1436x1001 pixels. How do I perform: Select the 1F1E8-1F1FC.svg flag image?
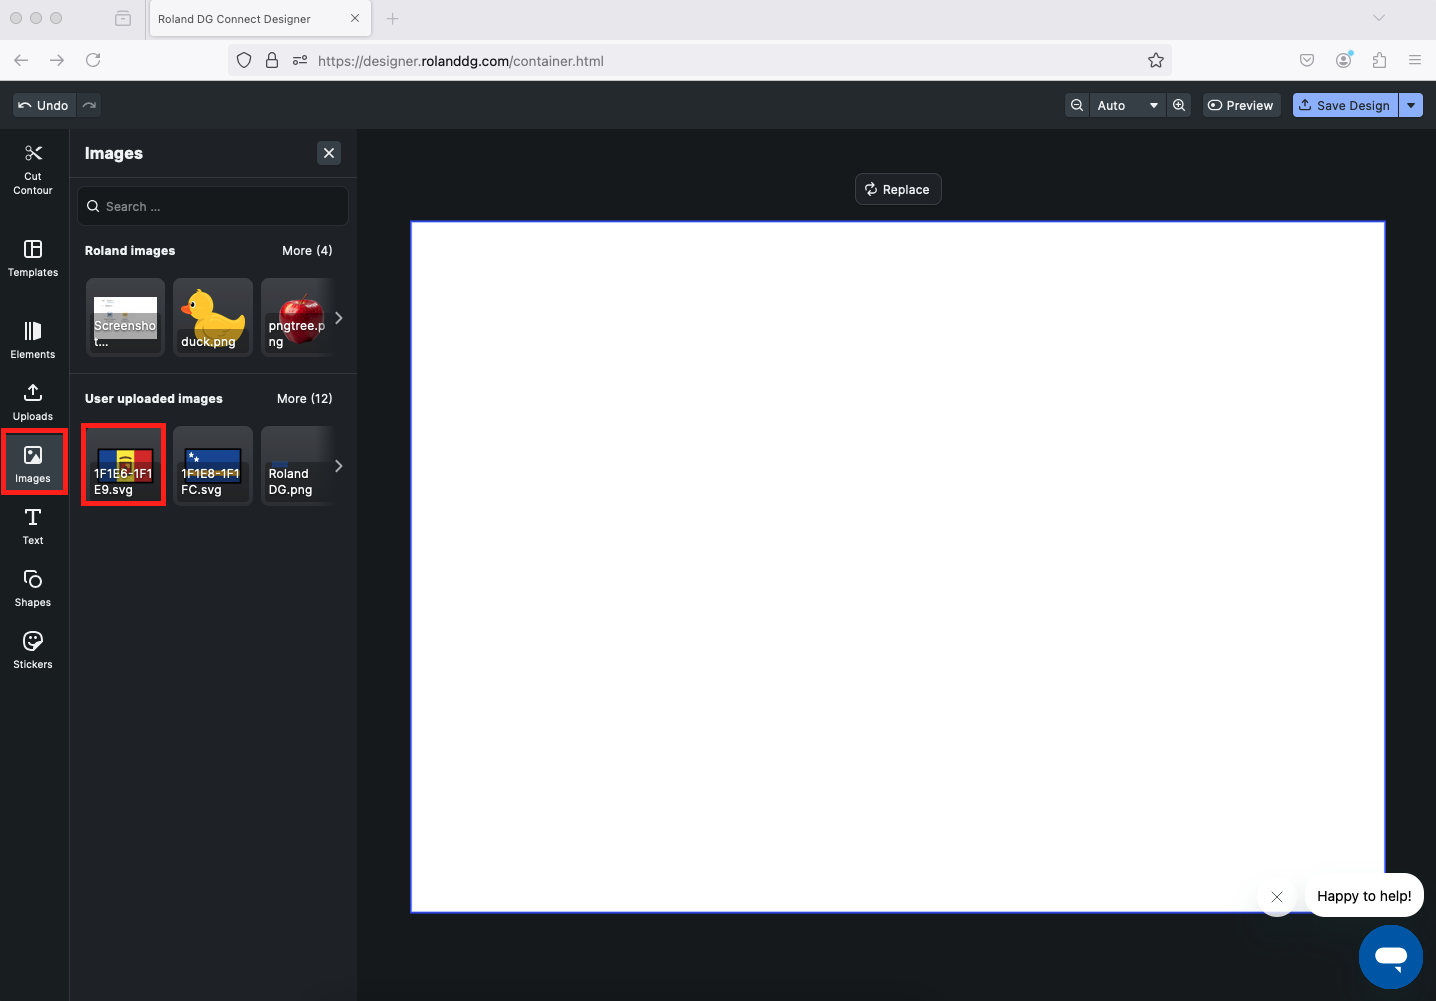[213, 465]
